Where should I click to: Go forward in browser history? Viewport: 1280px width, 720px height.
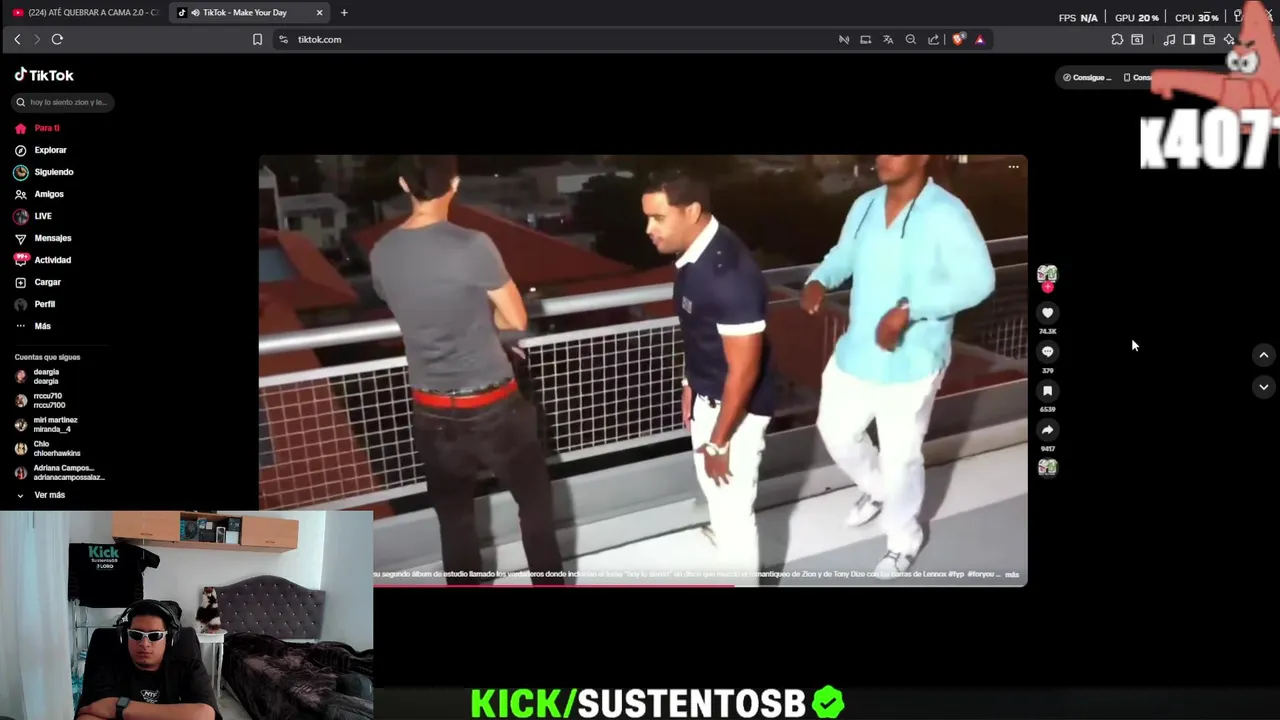(x=37, y=39)
